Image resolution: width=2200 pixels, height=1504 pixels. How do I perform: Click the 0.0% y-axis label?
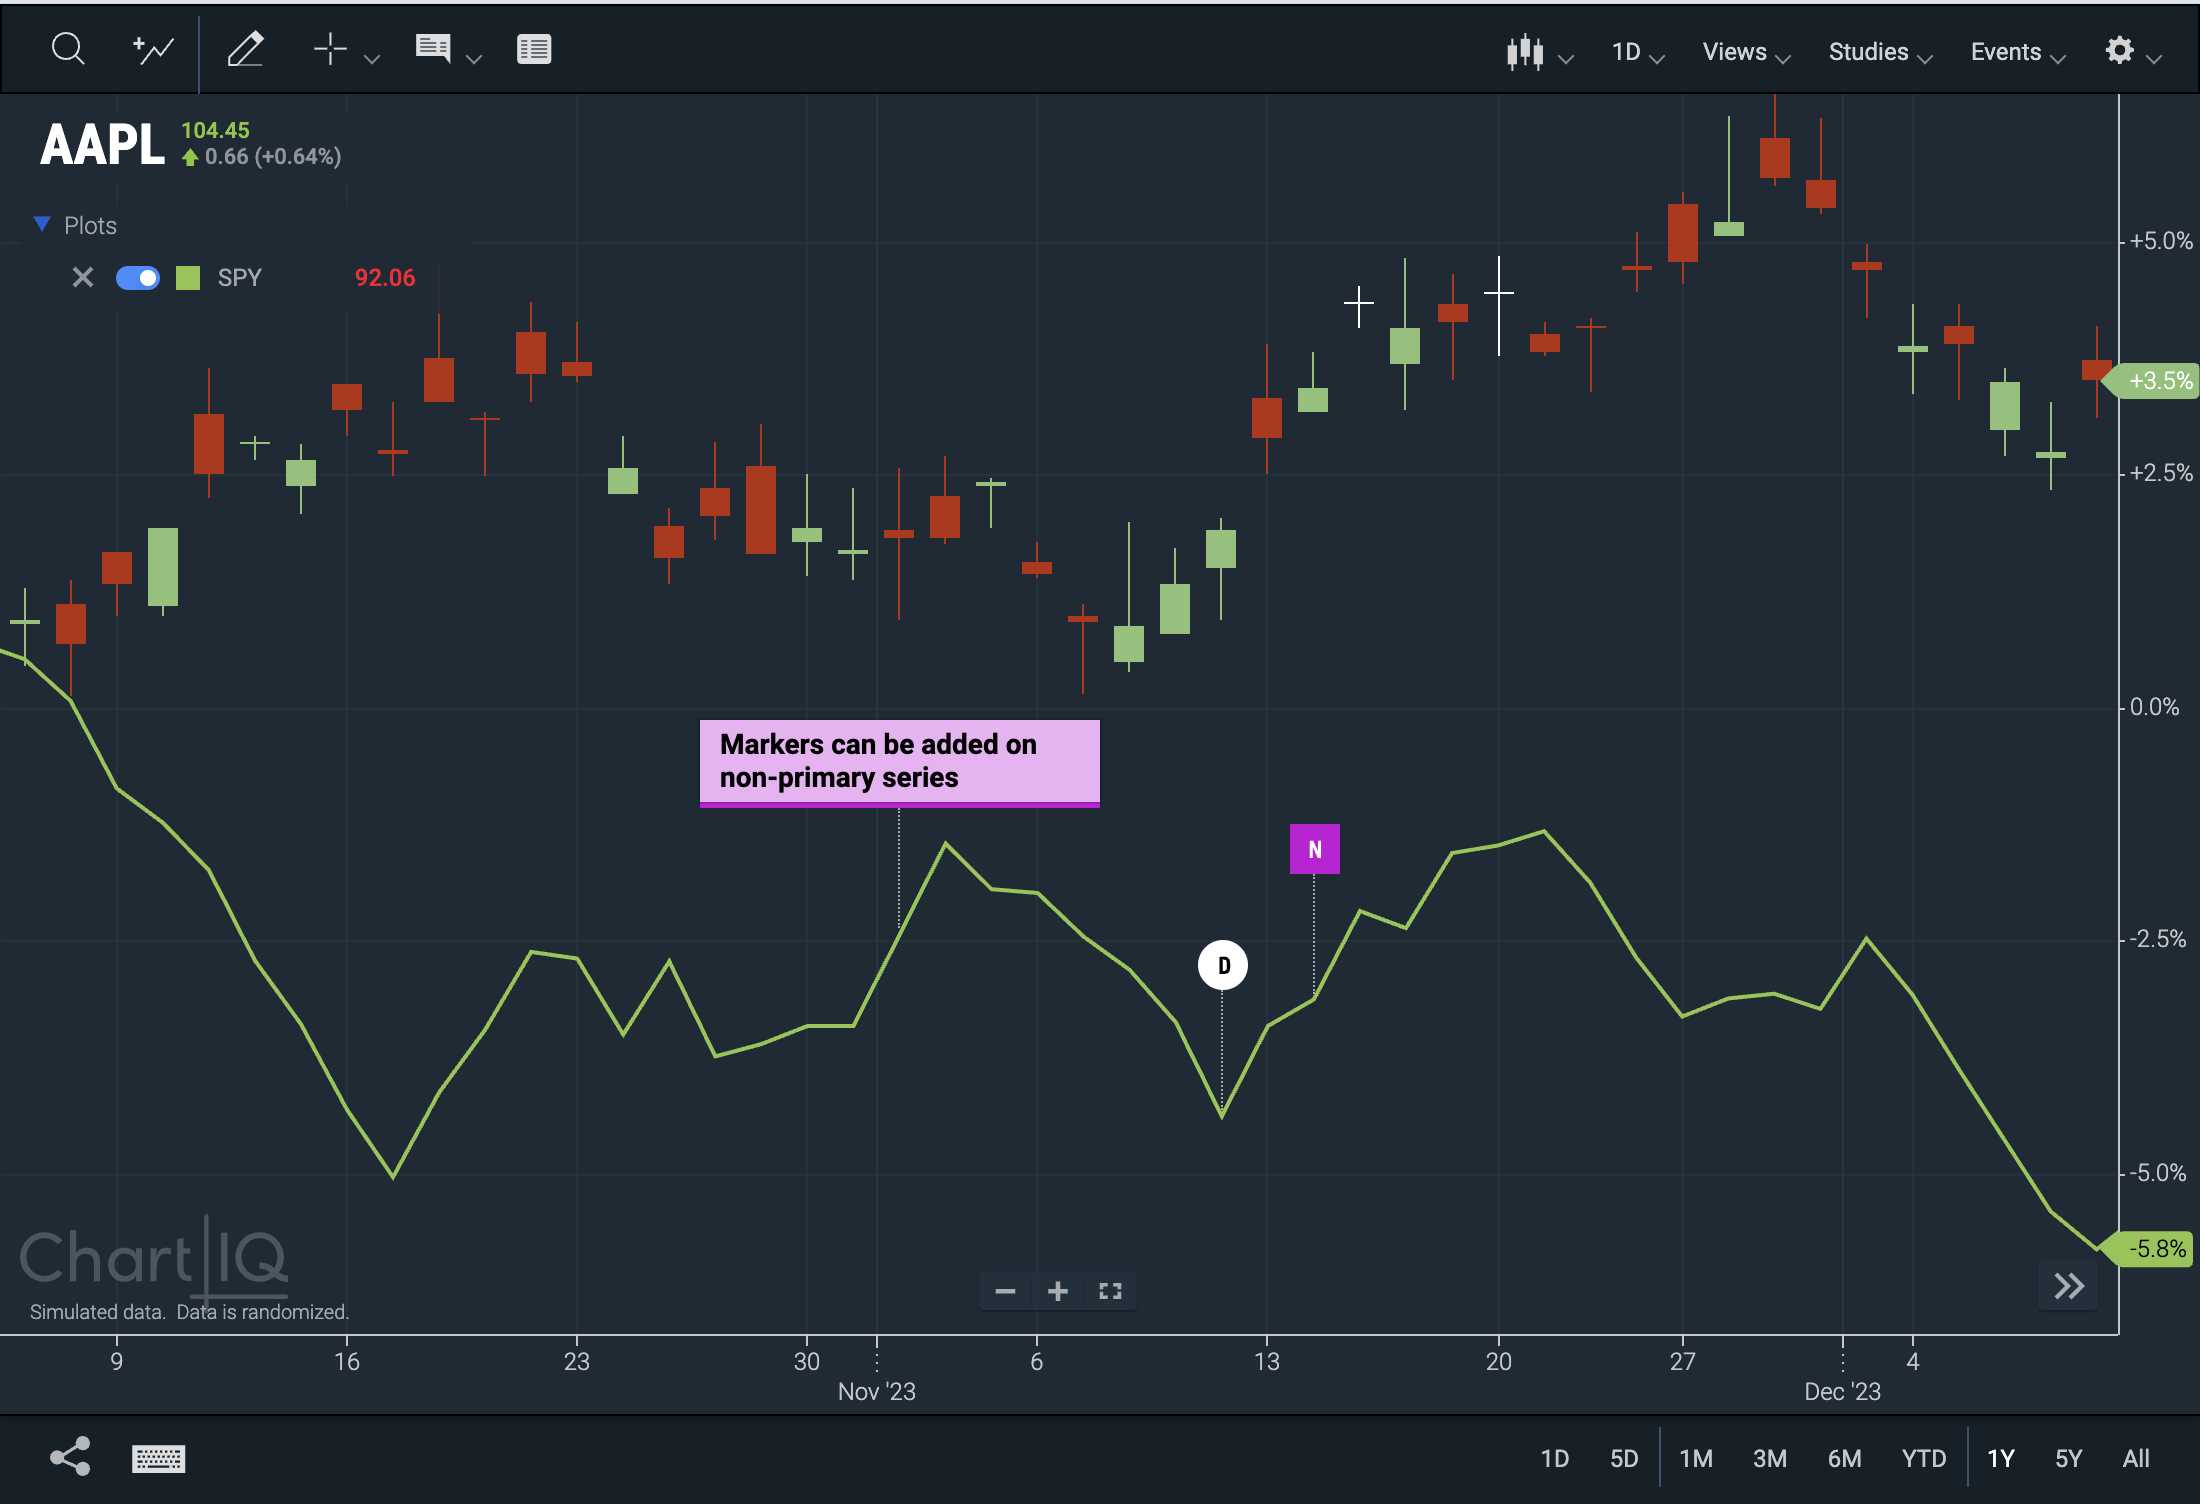point(2154,707)
